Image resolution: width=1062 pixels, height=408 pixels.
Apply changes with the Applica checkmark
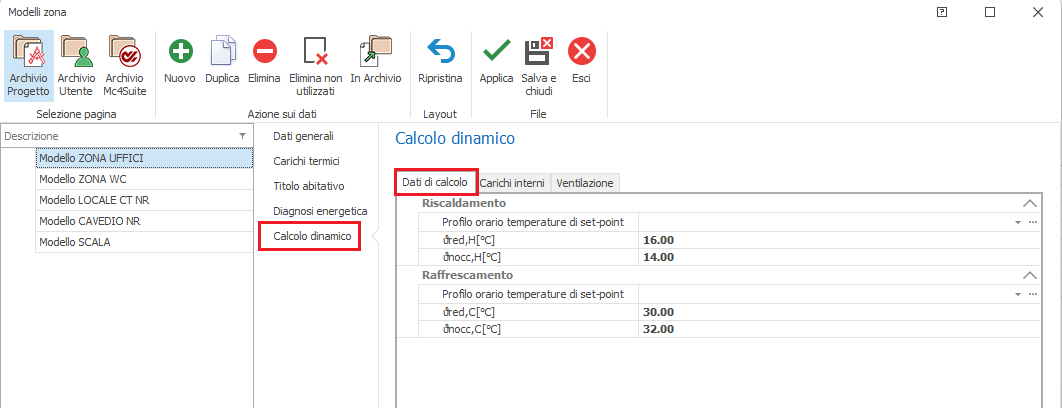coord(496,52)
